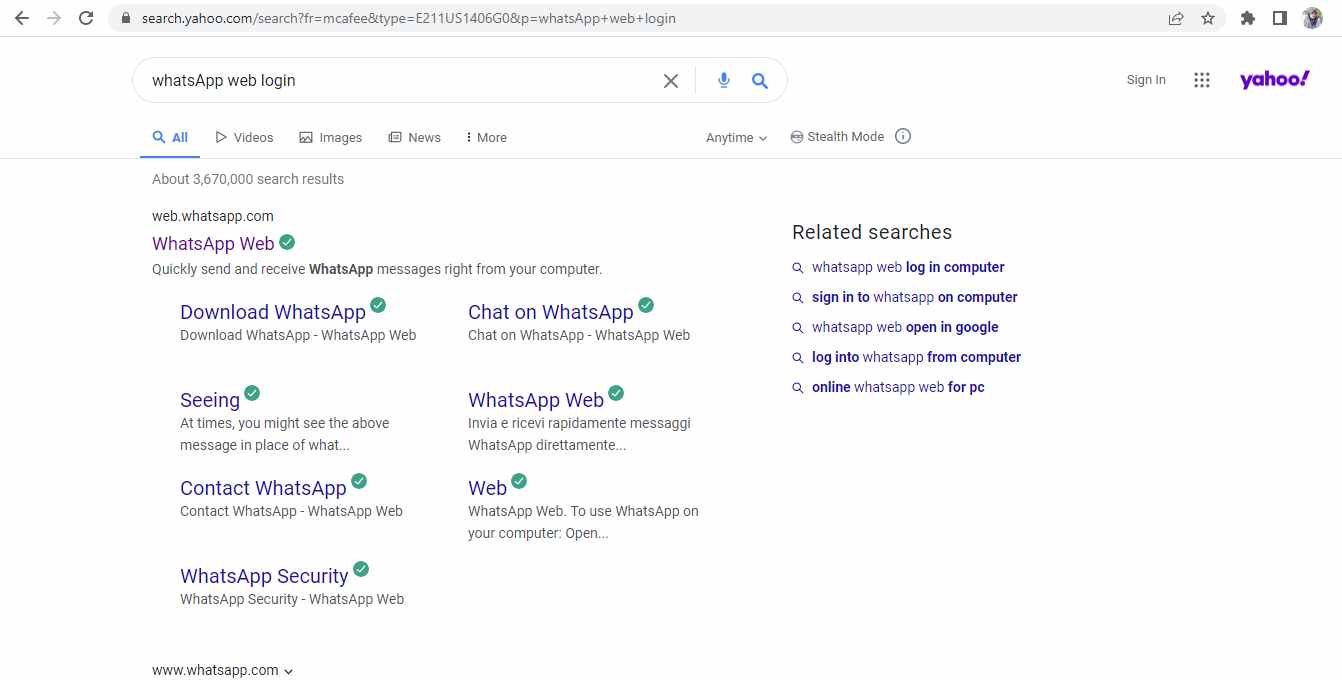Click verified checkmark next to WhatsApp Web title

287,242
